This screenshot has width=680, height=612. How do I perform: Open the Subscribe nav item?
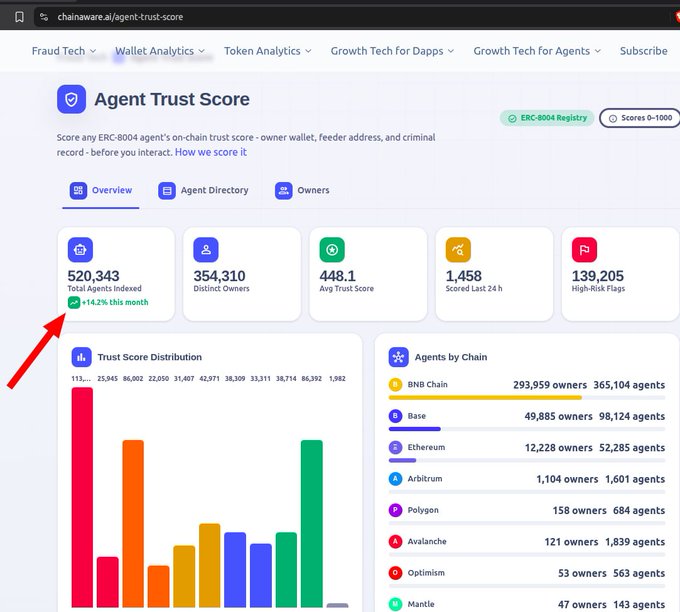(644, 51)
